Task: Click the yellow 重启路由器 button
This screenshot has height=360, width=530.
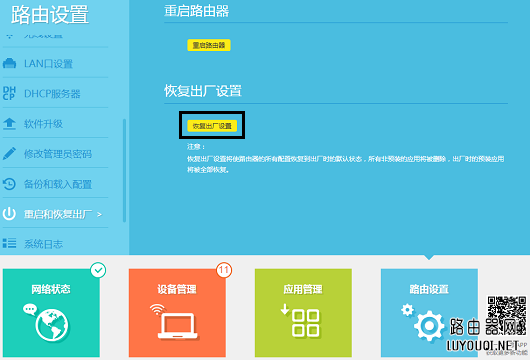Action: [209, 45]
